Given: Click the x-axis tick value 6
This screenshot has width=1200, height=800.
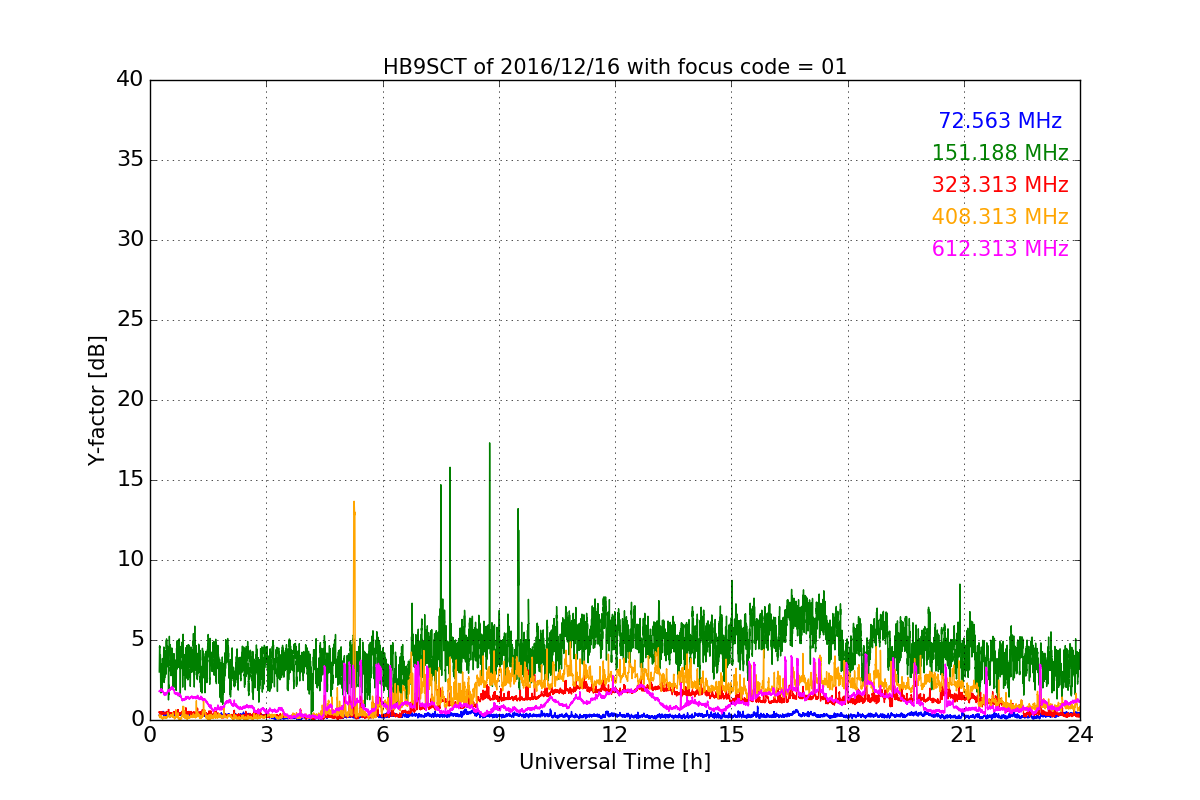Looking at the screenshot, I should tap(383, 735).
